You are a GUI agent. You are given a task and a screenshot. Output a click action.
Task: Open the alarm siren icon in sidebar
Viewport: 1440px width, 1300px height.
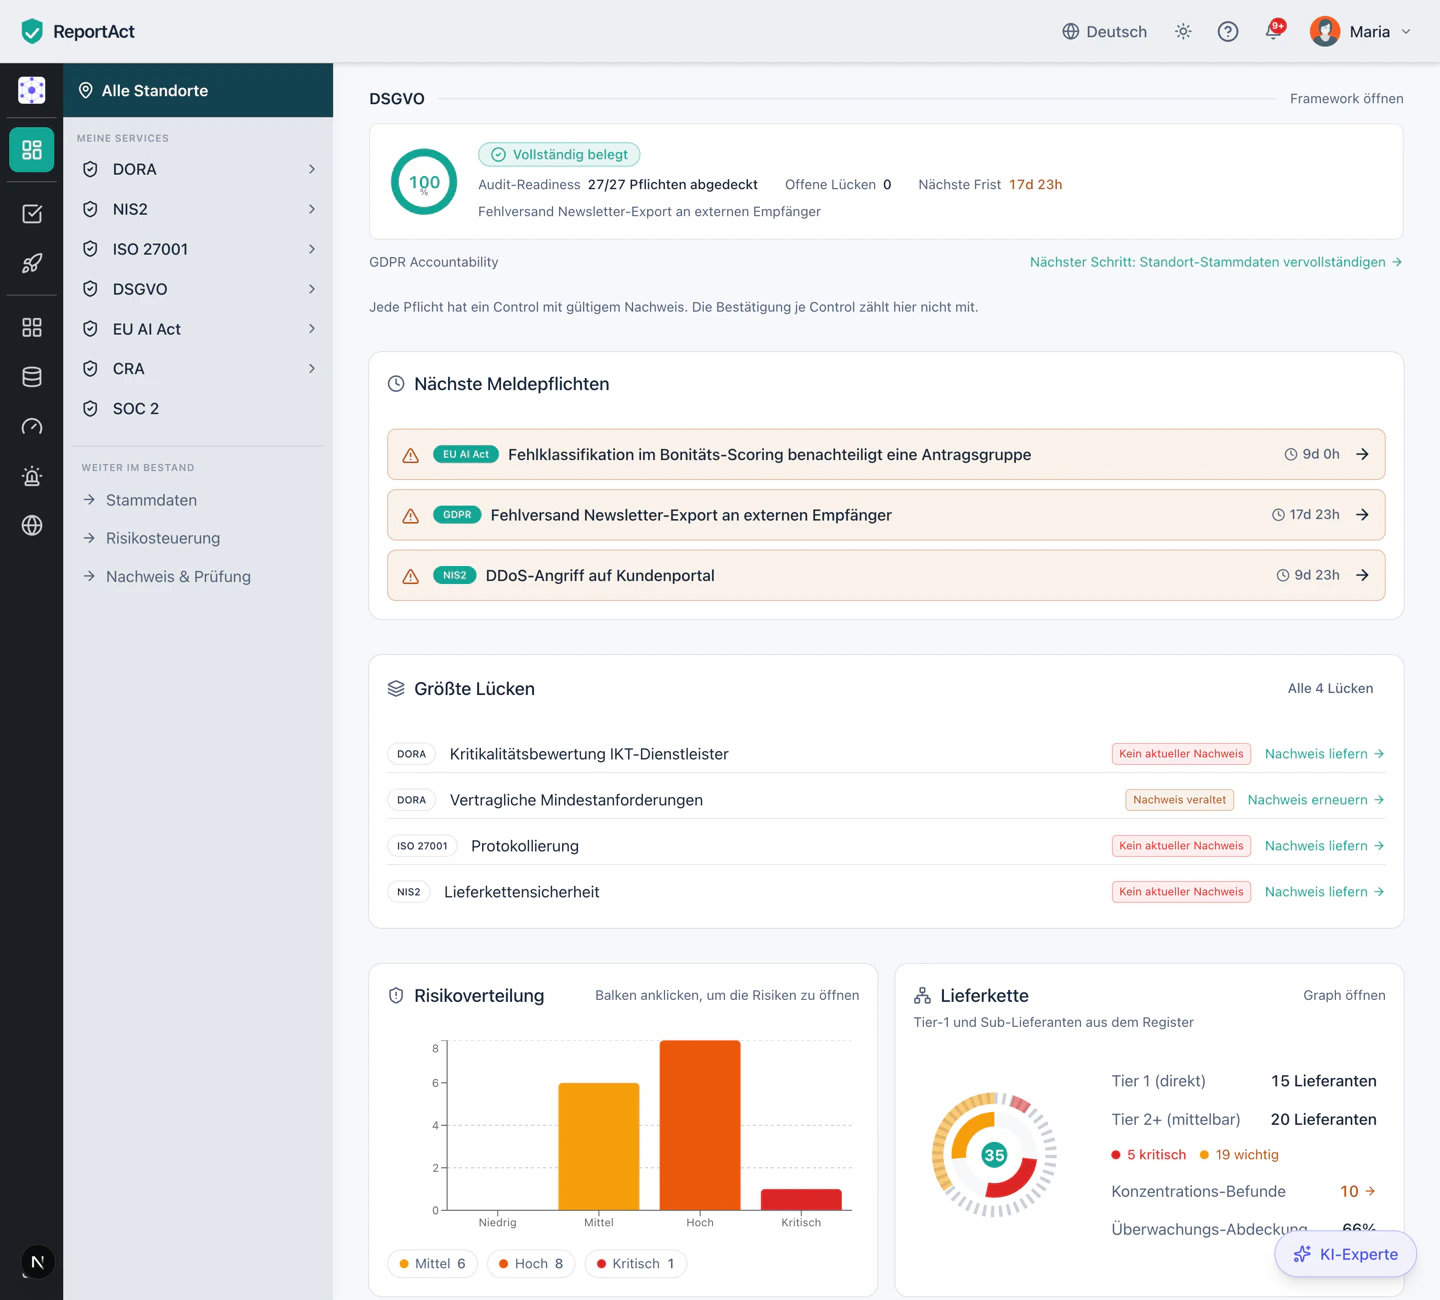point(31,476)
